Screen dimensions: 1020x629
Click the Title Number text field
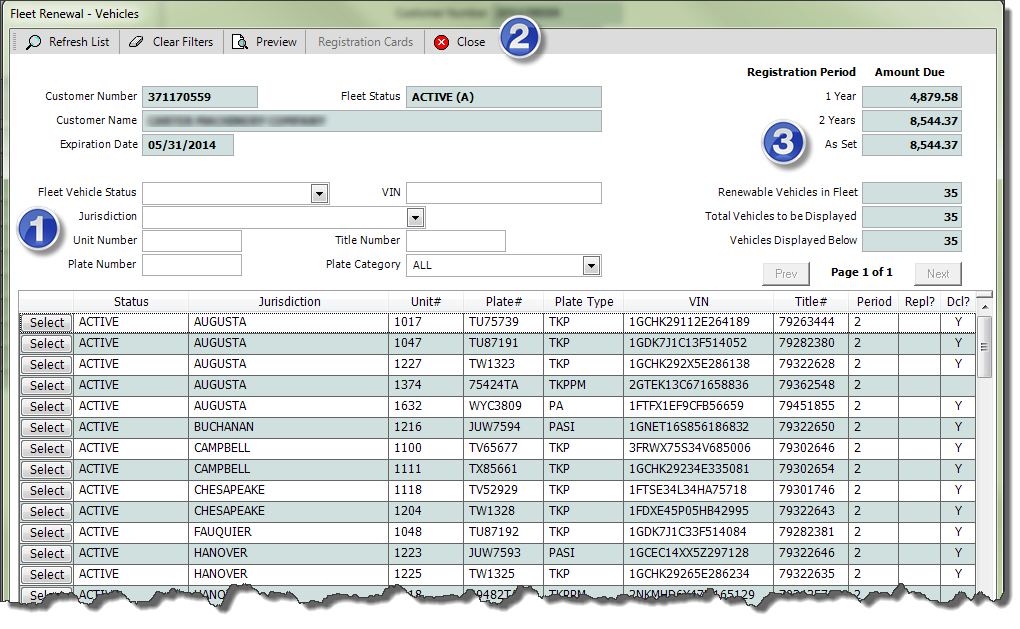coord(455,241)
